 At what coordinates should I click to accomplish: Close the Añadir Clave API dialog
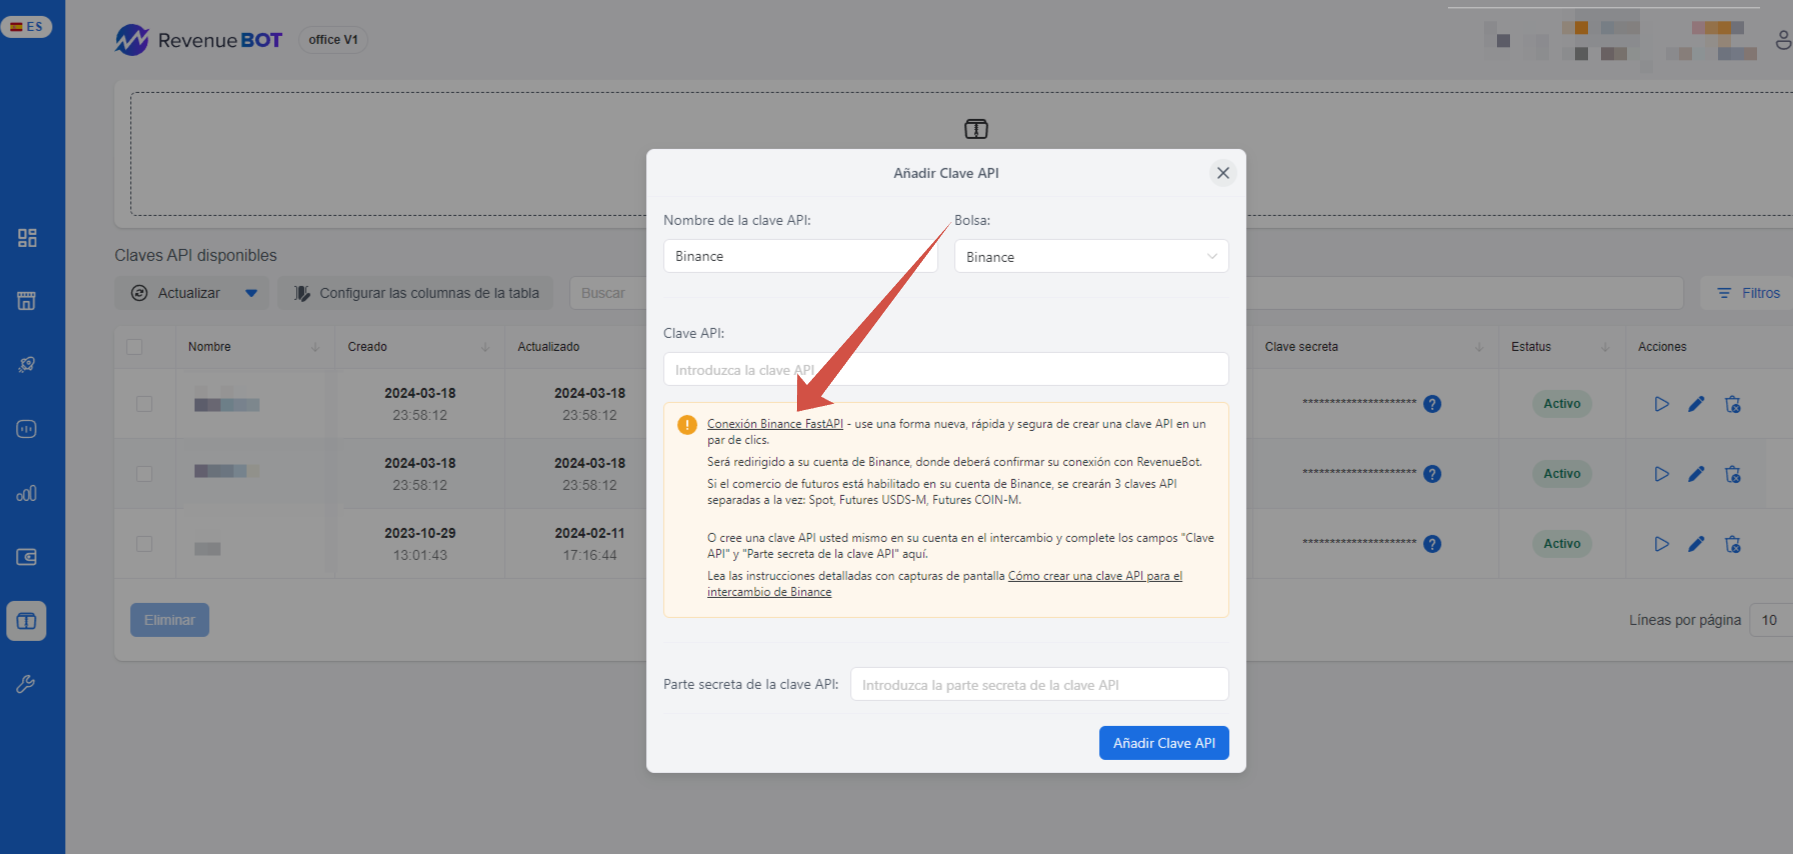1223,173
